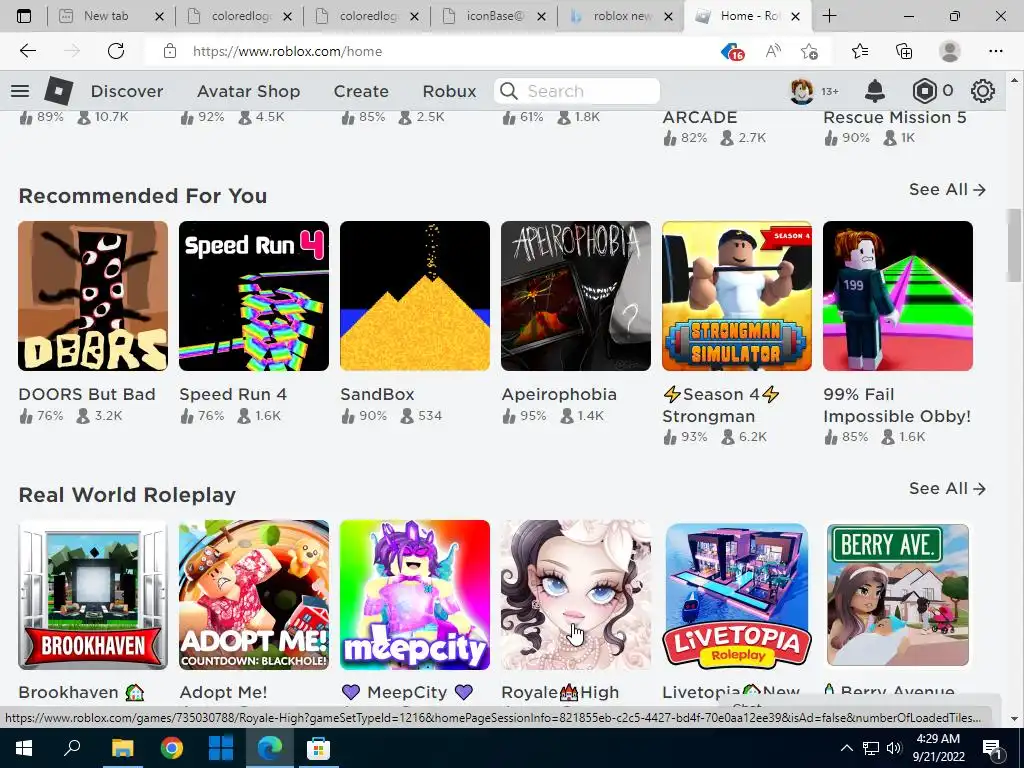1024x768 pixels.
Task: Open the Favorites list icon
Action: (x=860, y=51)
